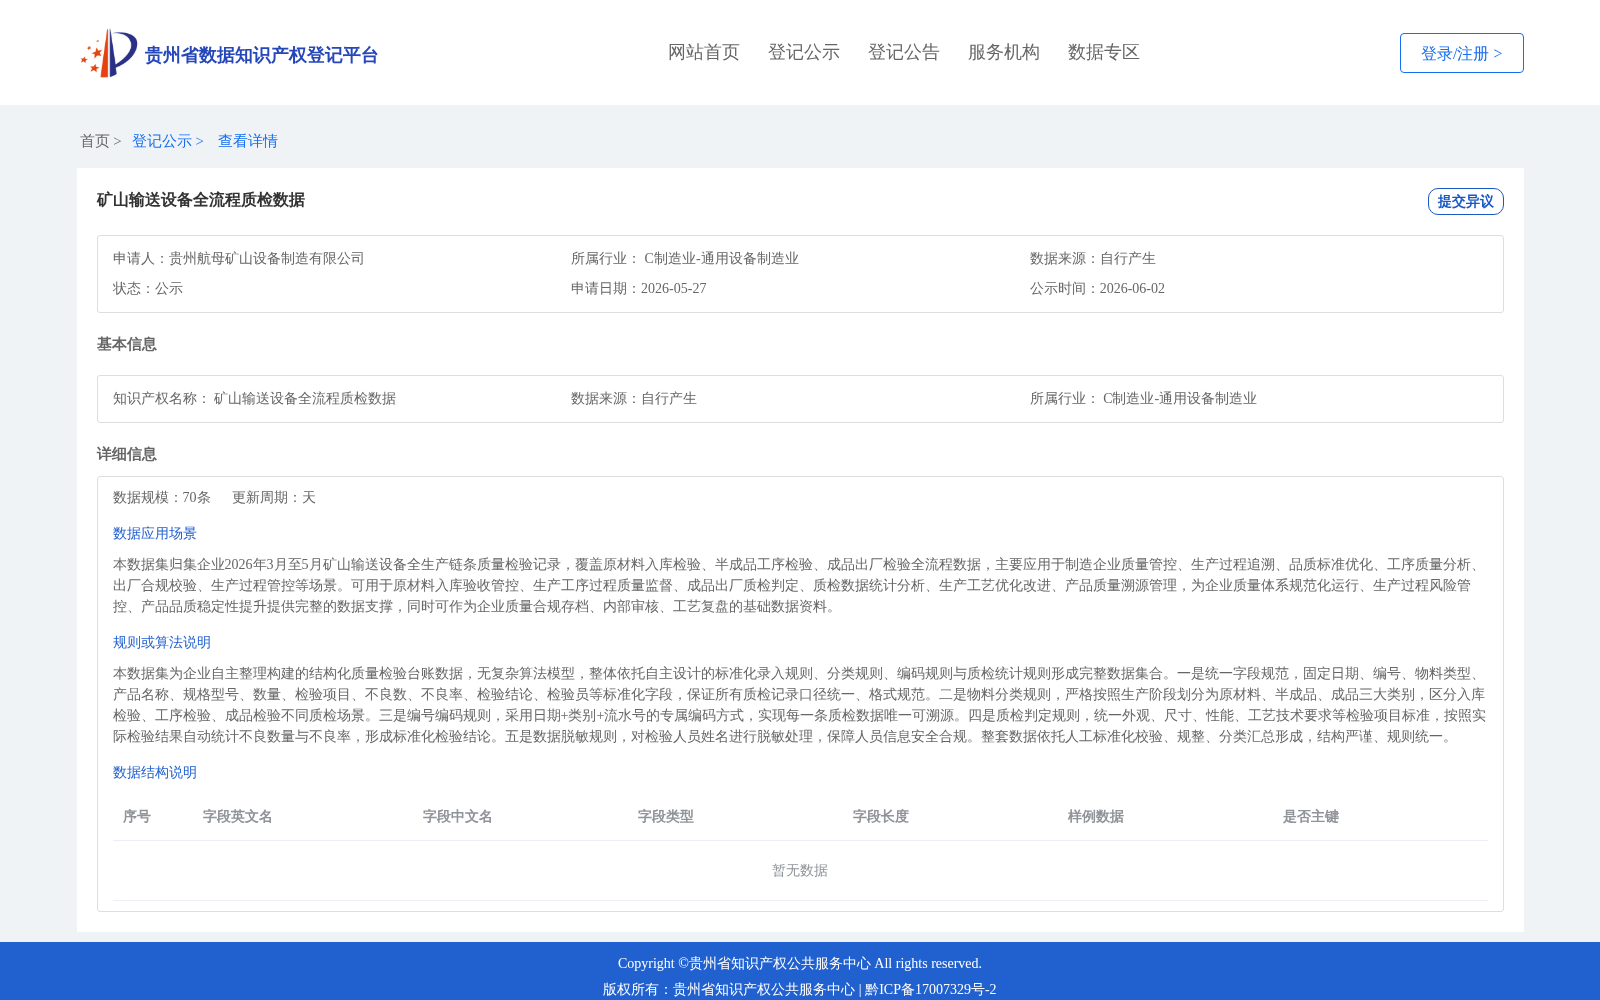Click the 字段长度 column header
Screen dimensions: 1600x1000
click(x=881, y=816)
